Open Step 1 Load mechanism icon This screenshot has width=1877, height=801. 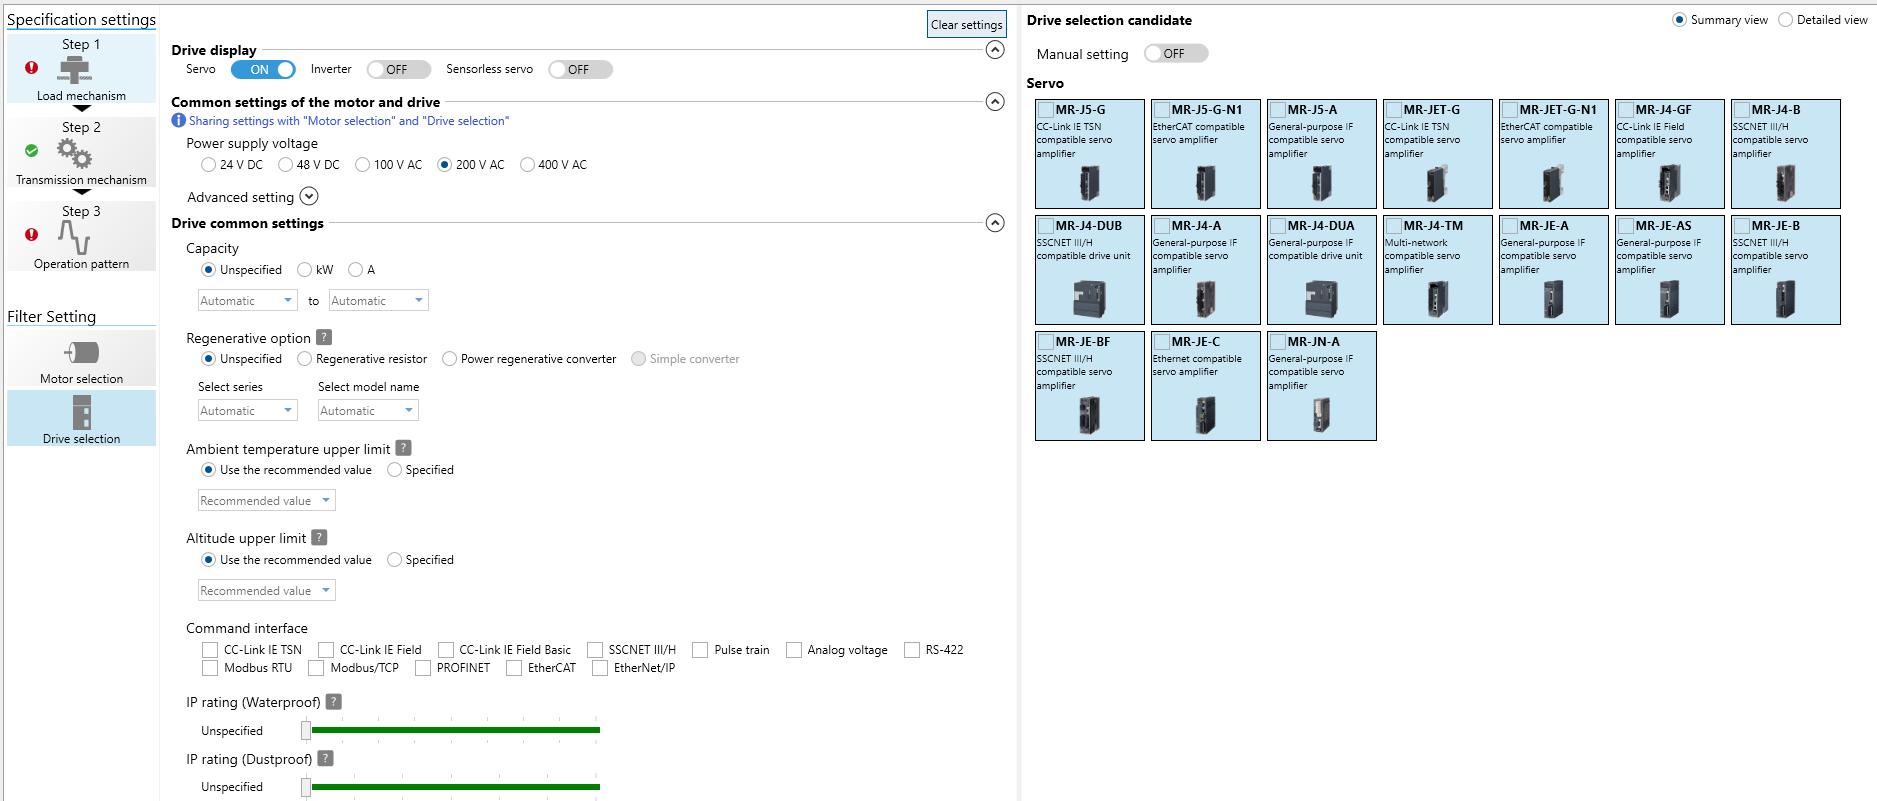[75, 70]
